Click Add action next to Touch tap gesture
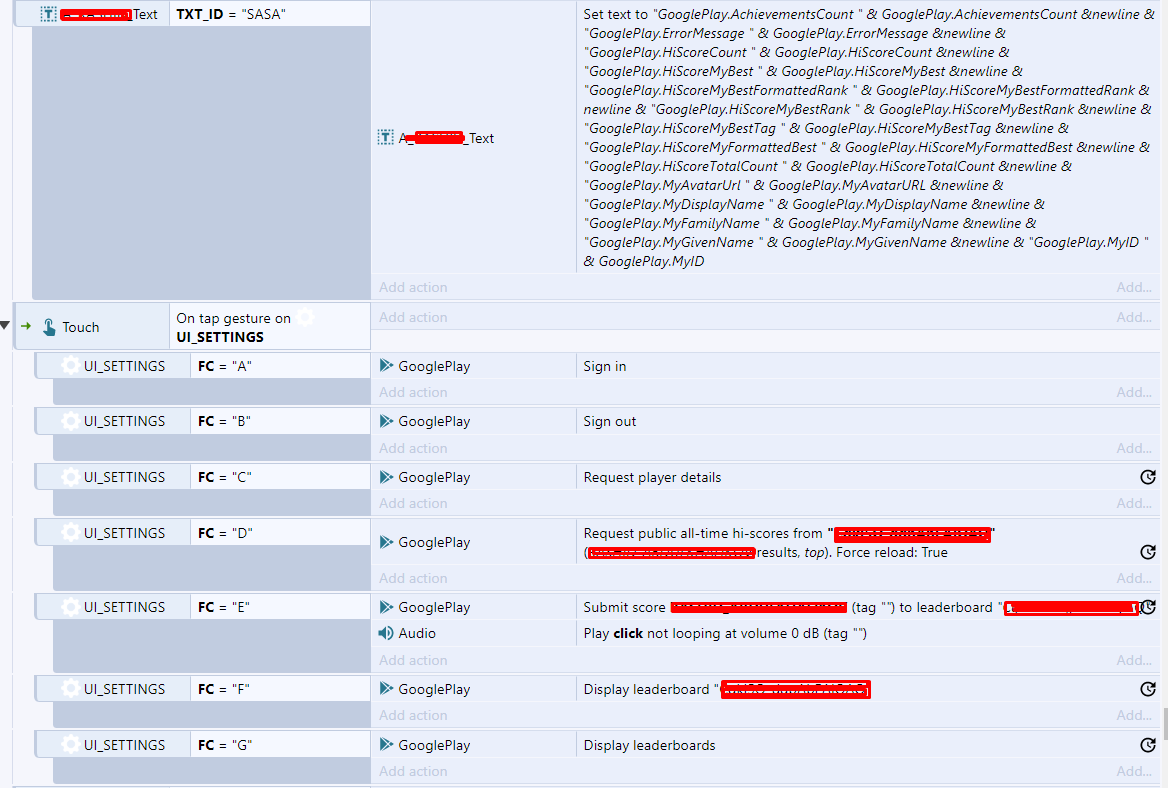 click(413, 317)
